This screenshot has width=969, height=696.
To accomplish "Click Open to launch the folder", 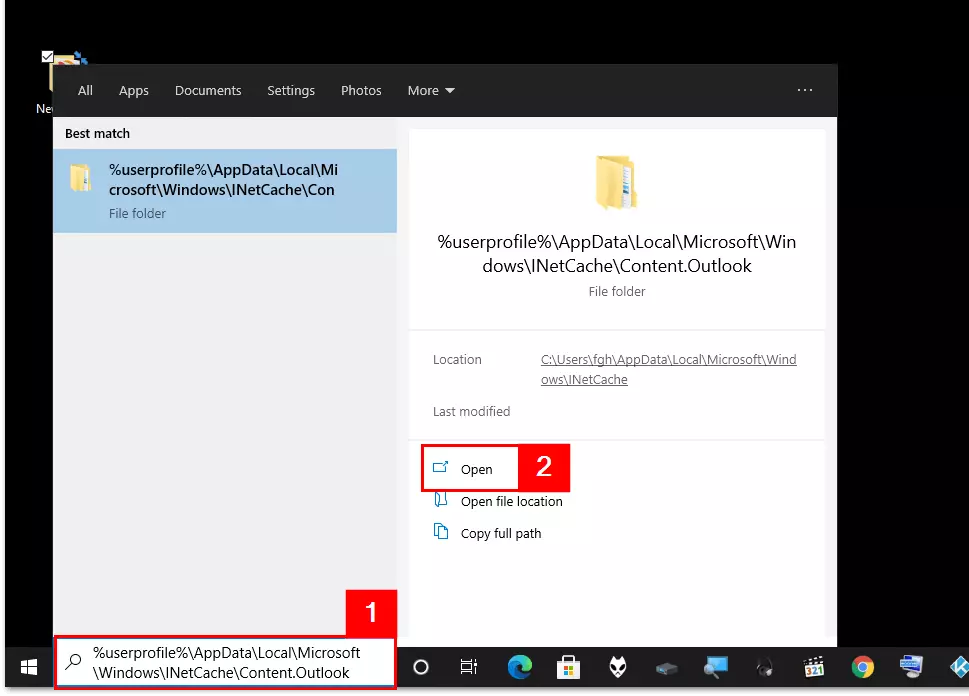I will (476, 468).
